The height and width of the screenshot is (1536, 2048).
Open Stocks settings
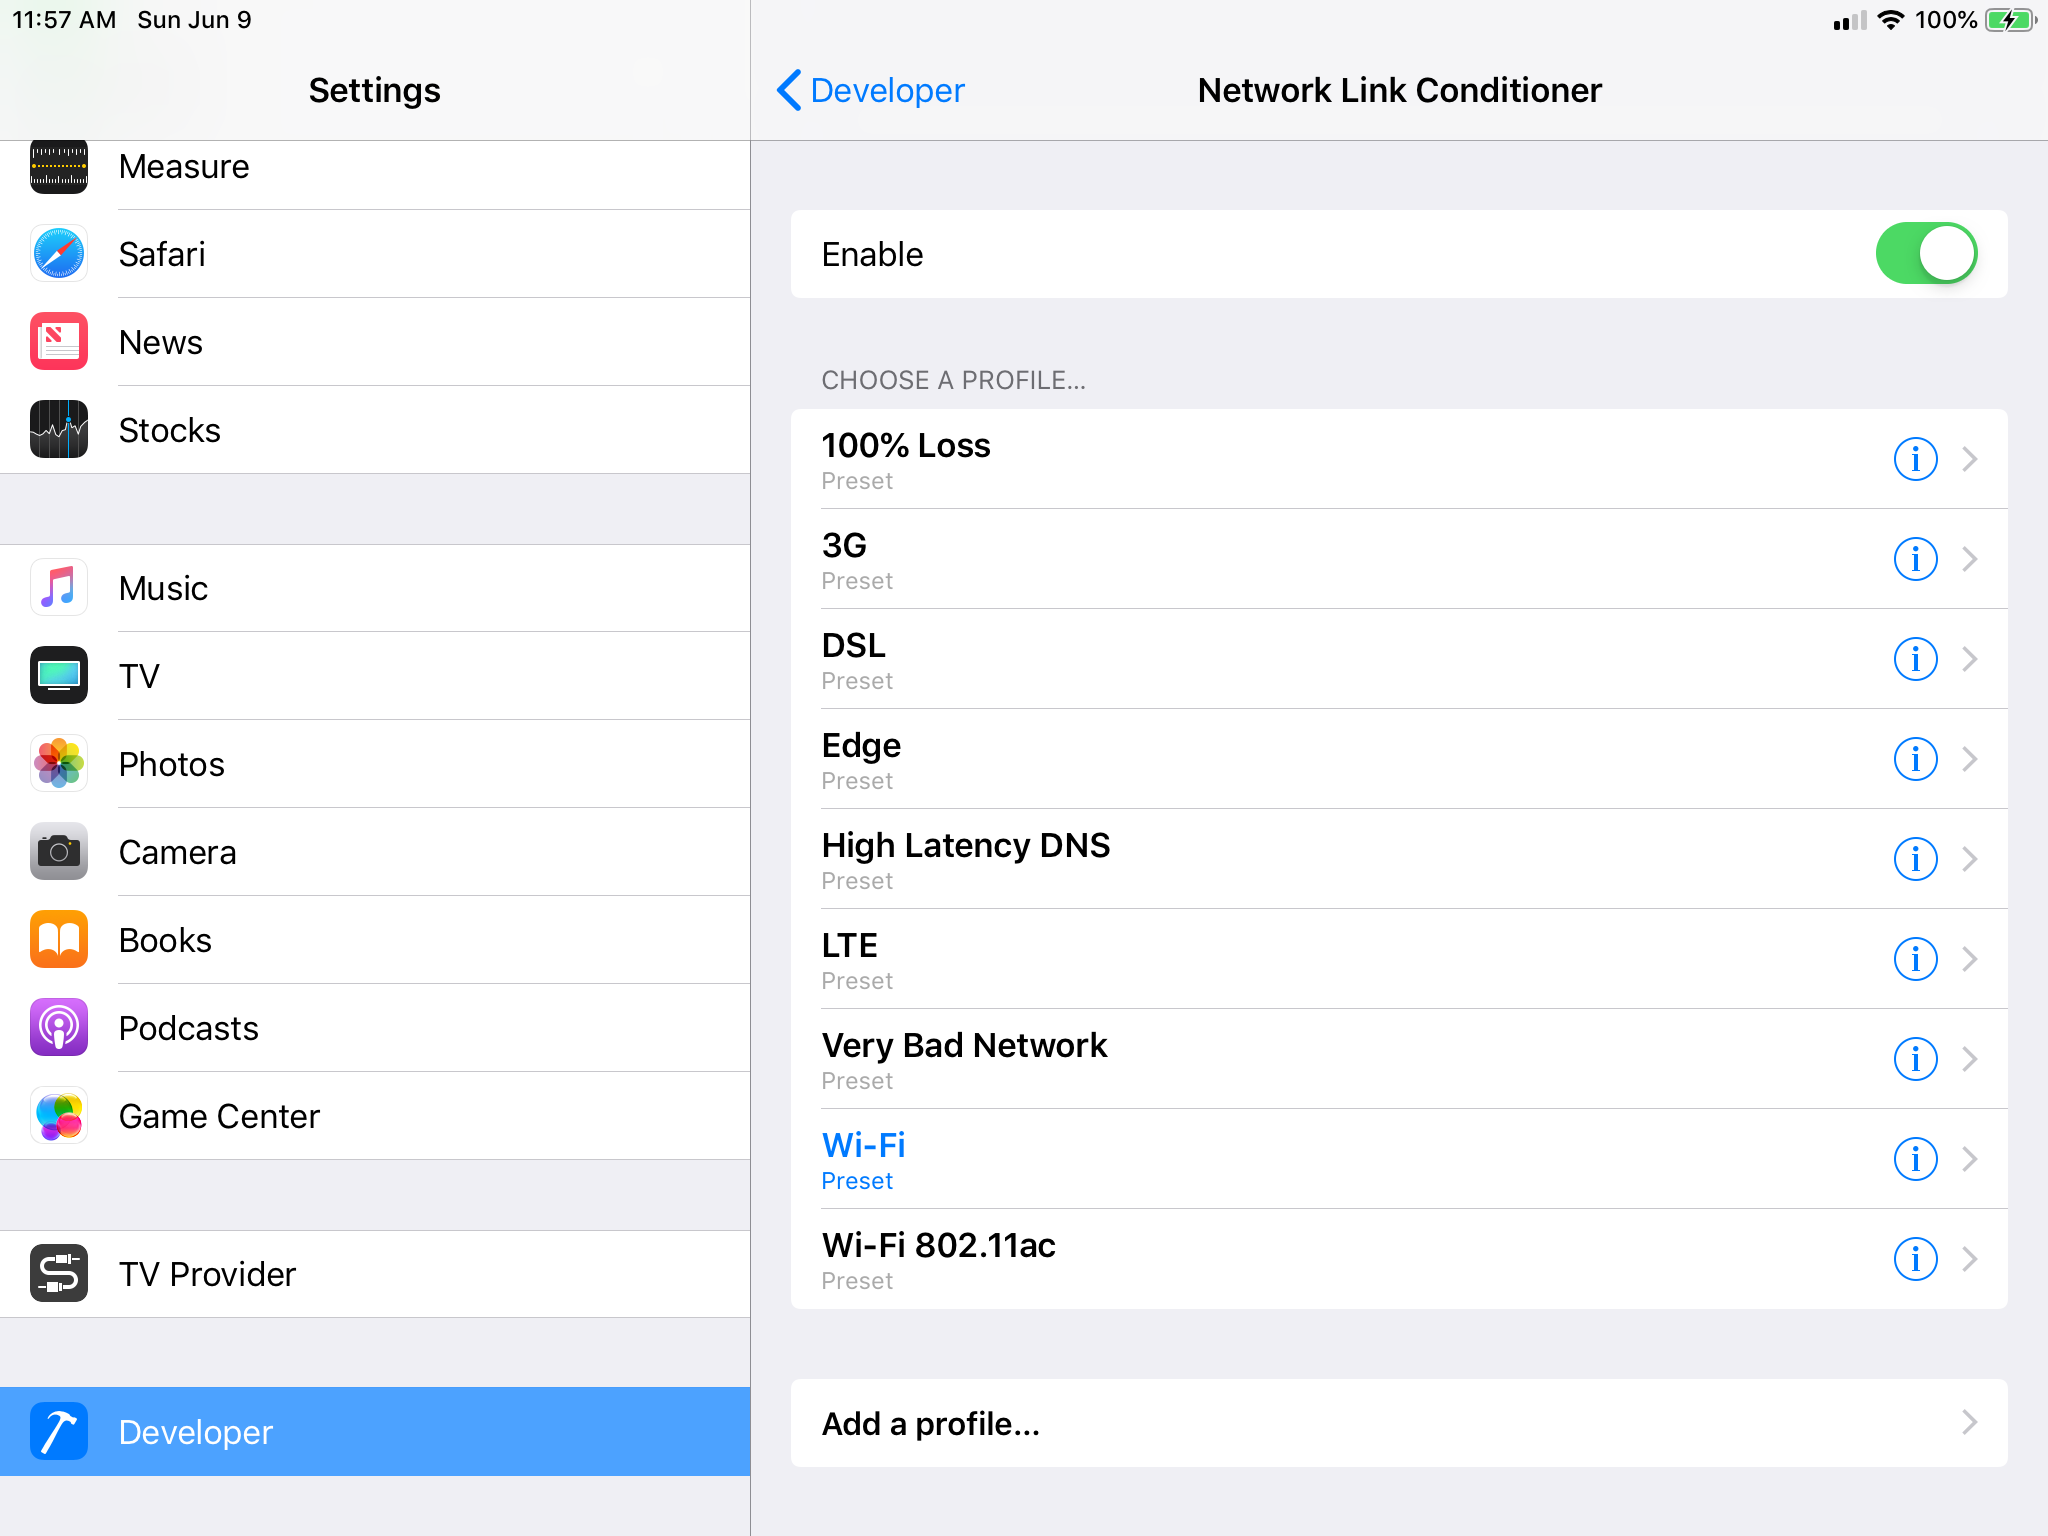pyautogui.click(x=375, y=430)
